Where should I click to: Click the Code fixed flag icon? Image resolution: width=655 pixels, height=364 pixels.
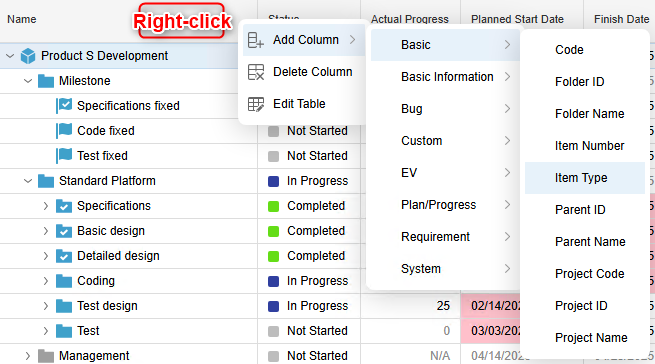pos(64,130)
